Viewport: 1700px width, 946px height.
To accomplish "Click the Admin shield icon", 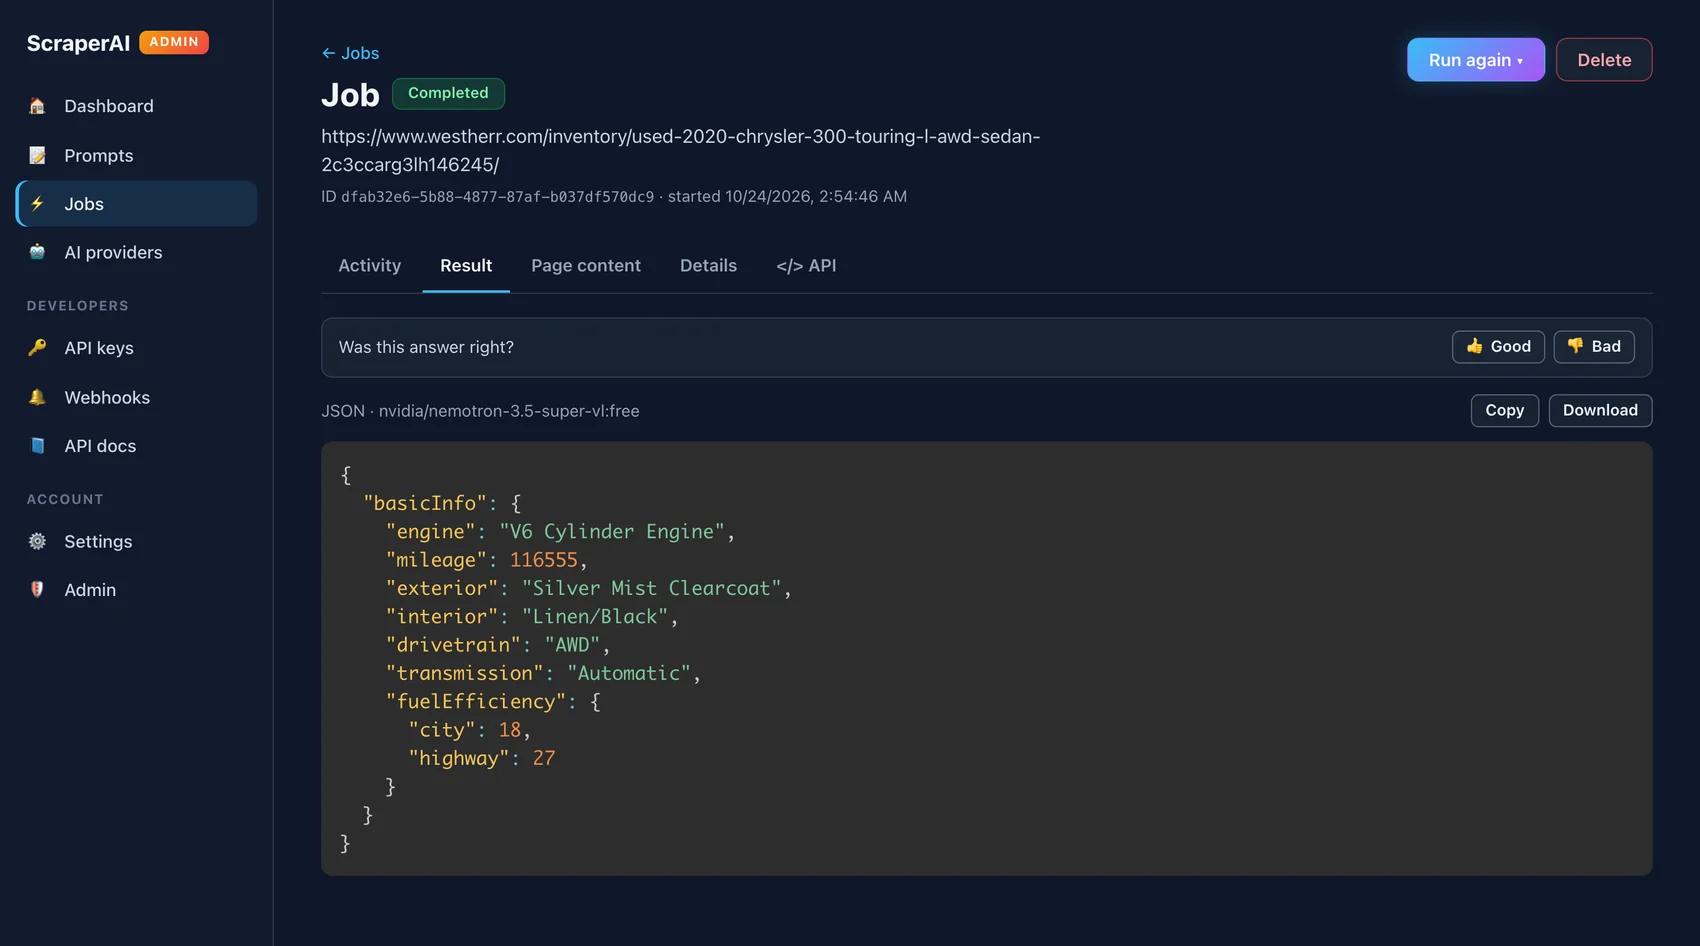I will click(x=37, y=590).
